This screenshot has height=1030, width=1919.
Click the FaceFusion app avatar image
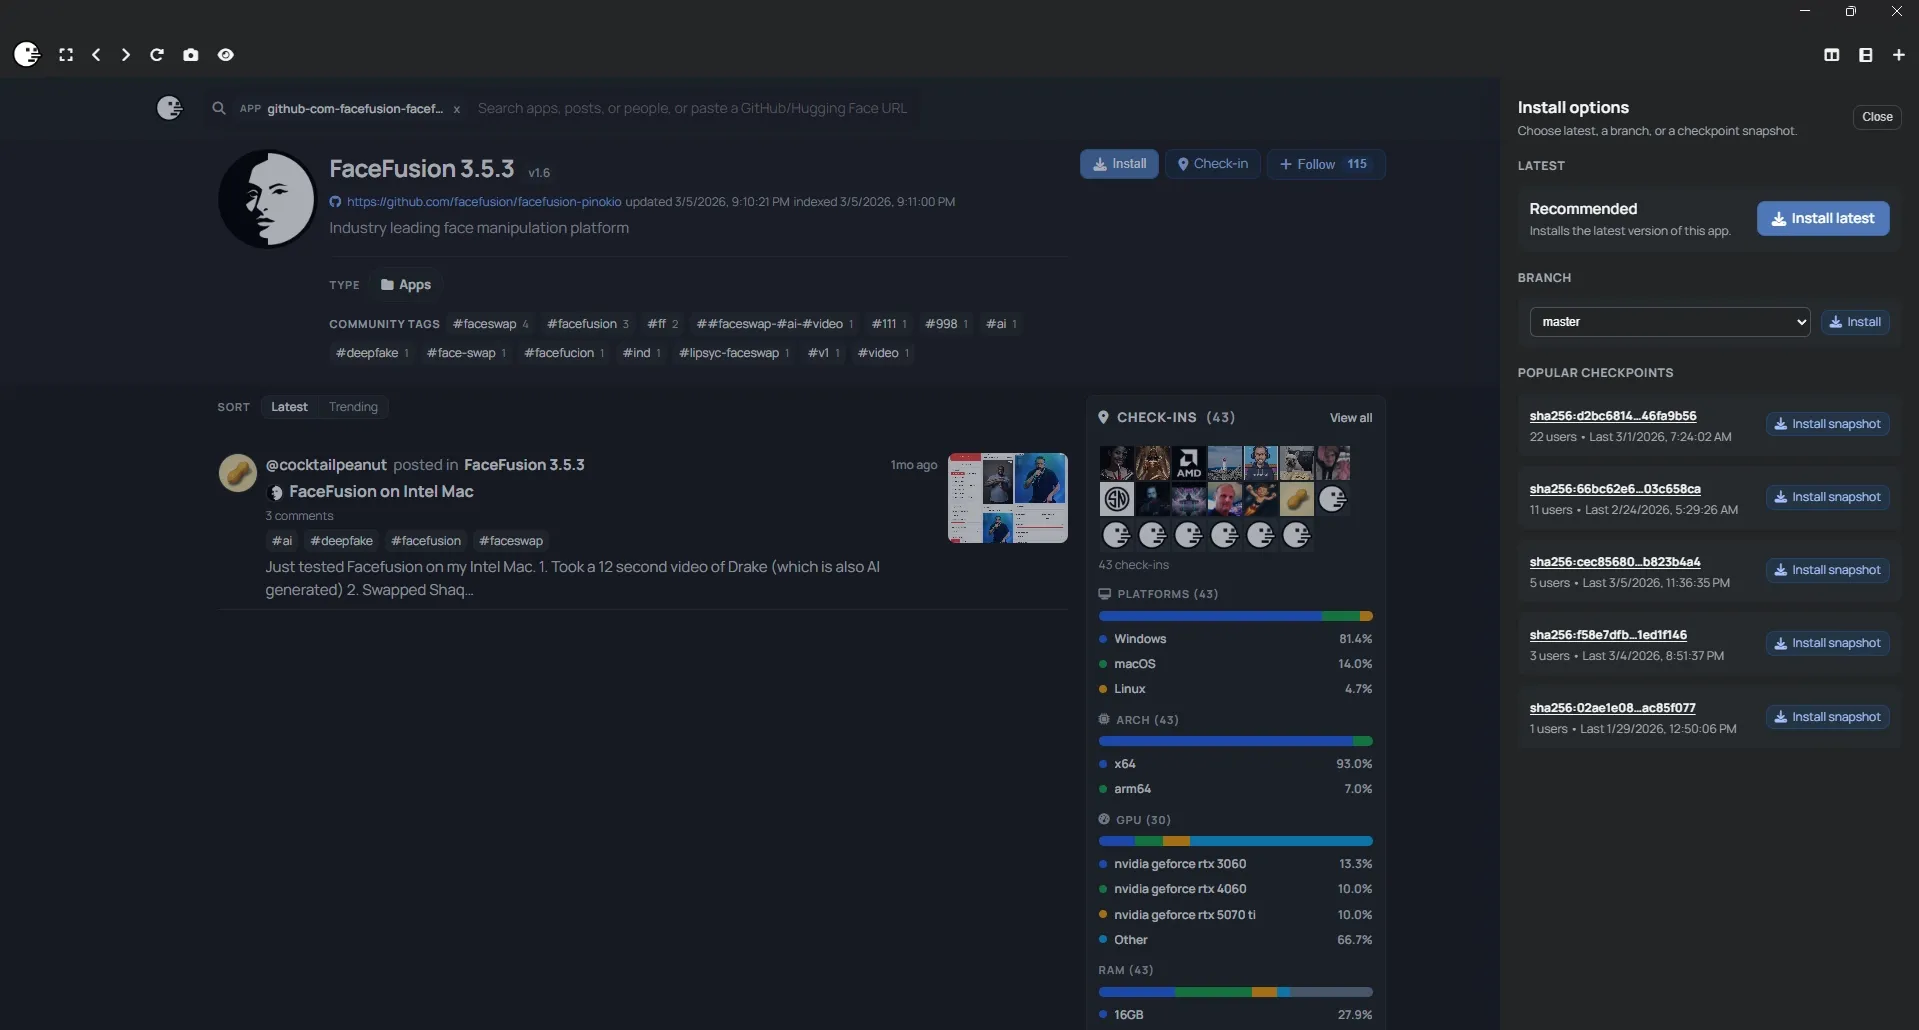pos(267,199)
